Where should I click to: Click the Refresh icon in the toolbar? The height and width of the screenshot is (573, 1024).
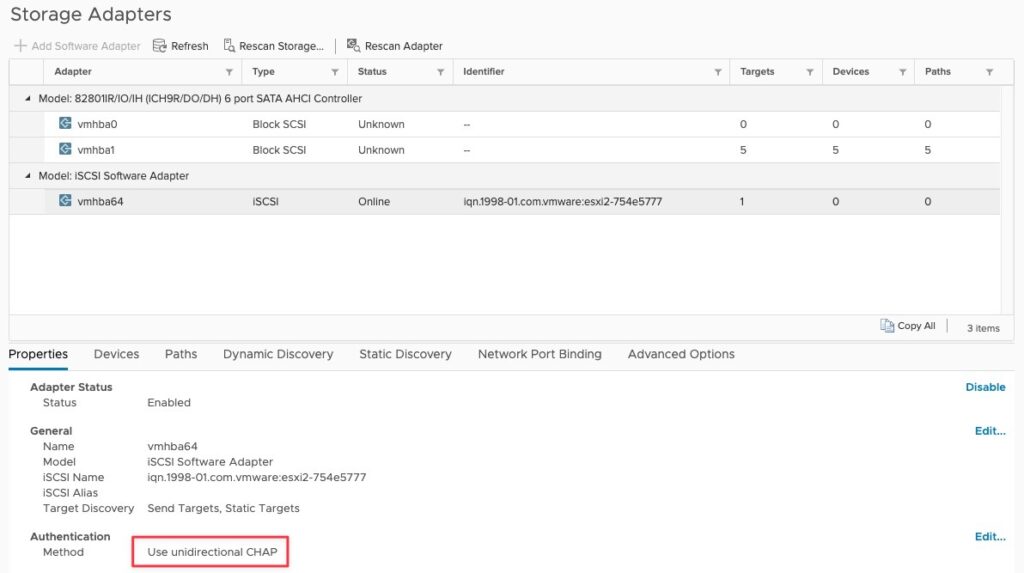159,46
